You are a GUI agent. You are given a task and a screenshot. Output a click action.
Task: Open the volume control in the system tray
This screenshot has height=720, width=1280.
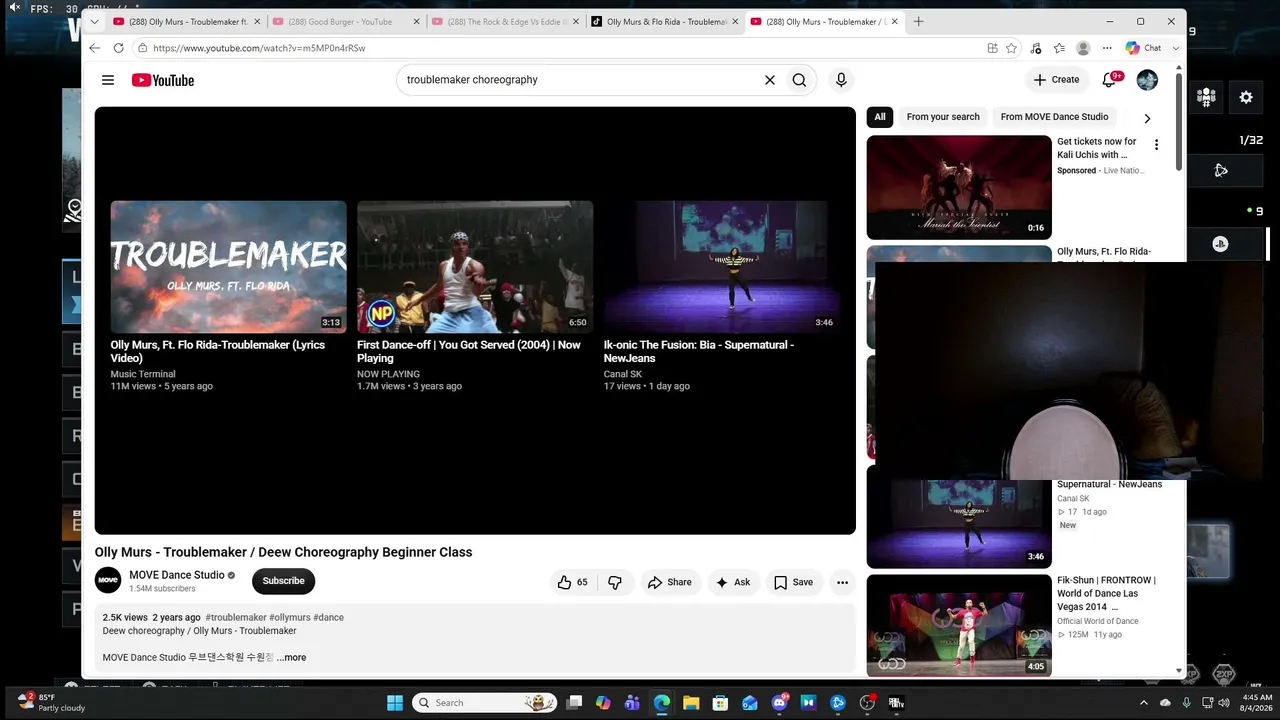click(1224, 703)
